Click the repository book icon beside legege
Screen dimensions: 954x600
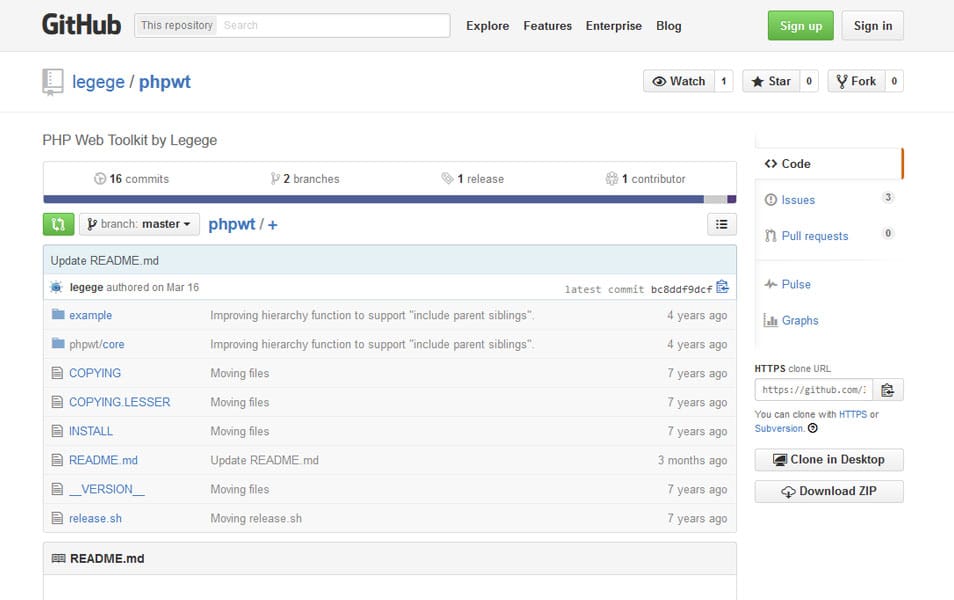point(52,82)
